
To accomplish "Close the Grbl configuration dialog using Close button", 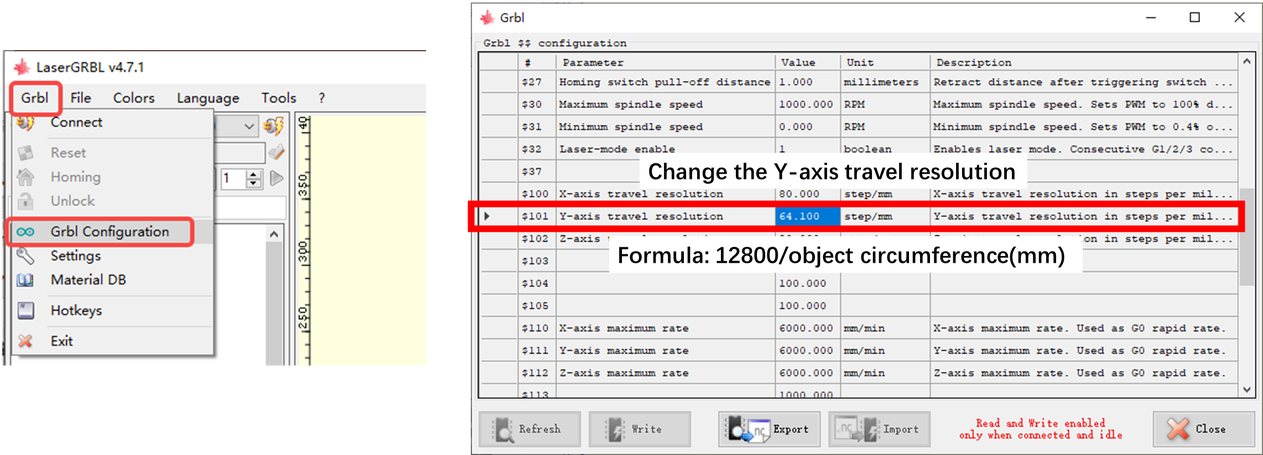I will pyautogui.click(x=1202, y=429).
